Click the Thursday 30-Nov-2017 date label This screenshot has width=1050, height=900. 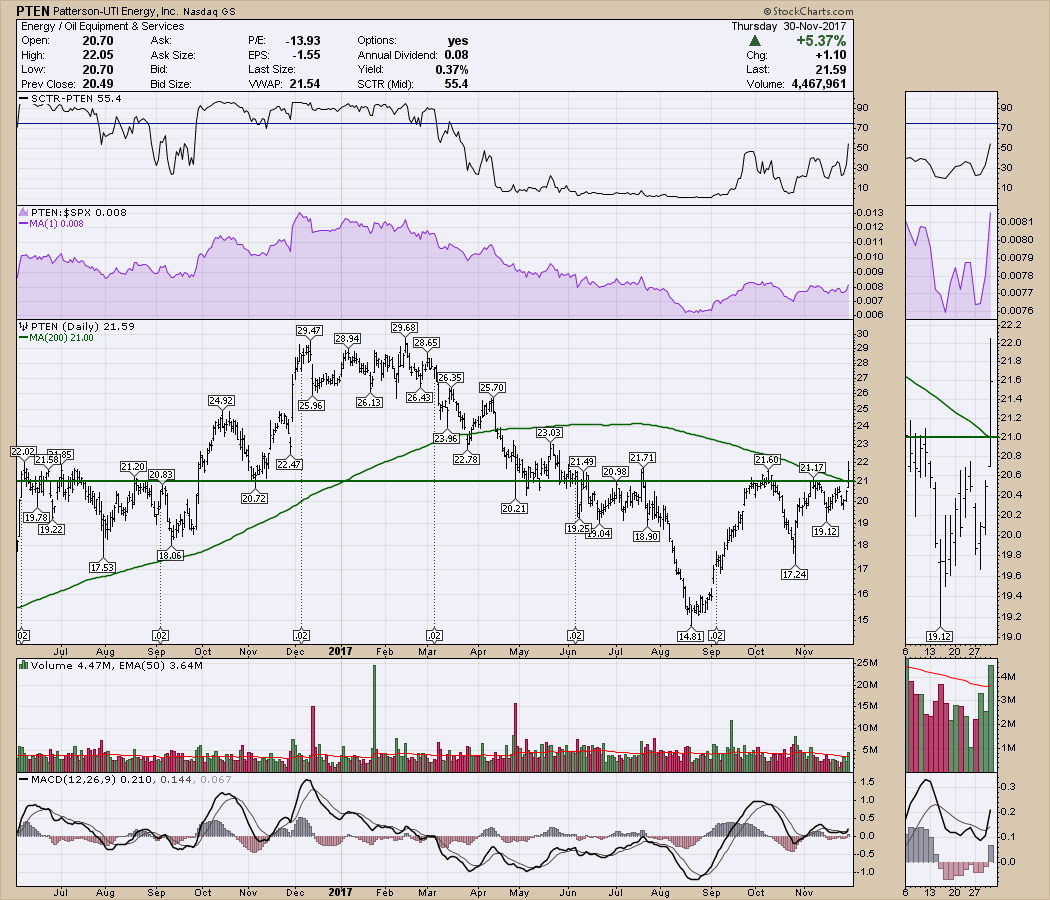point(789,26)
